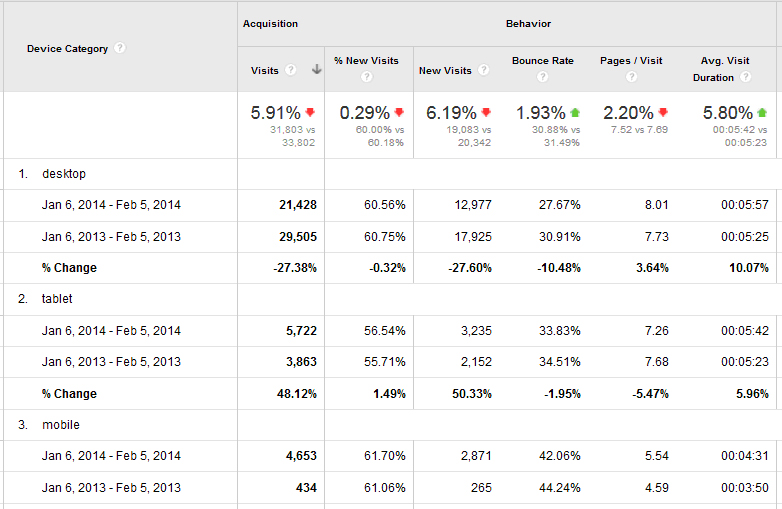The height and width of the screenshot is (509, 782).
Task: Select desktop duration change 10.07%
Action: [749, 268]
